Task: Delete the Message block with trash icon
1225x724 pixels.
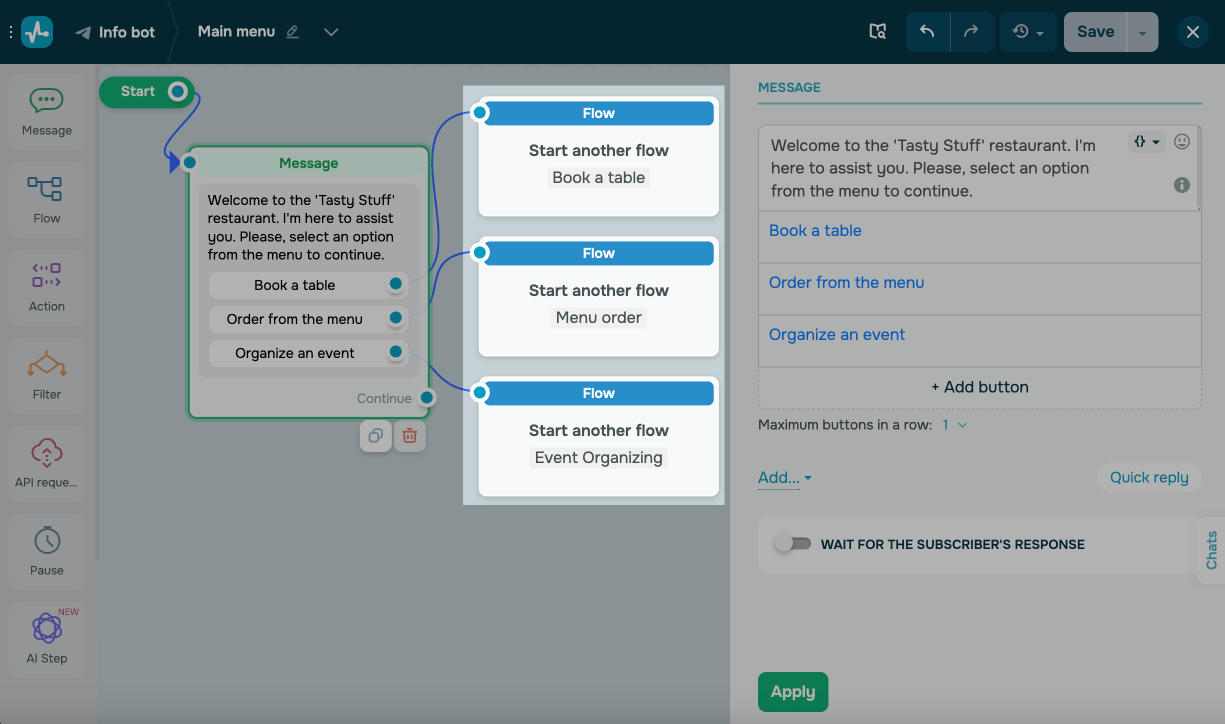Action: [409, 436]
